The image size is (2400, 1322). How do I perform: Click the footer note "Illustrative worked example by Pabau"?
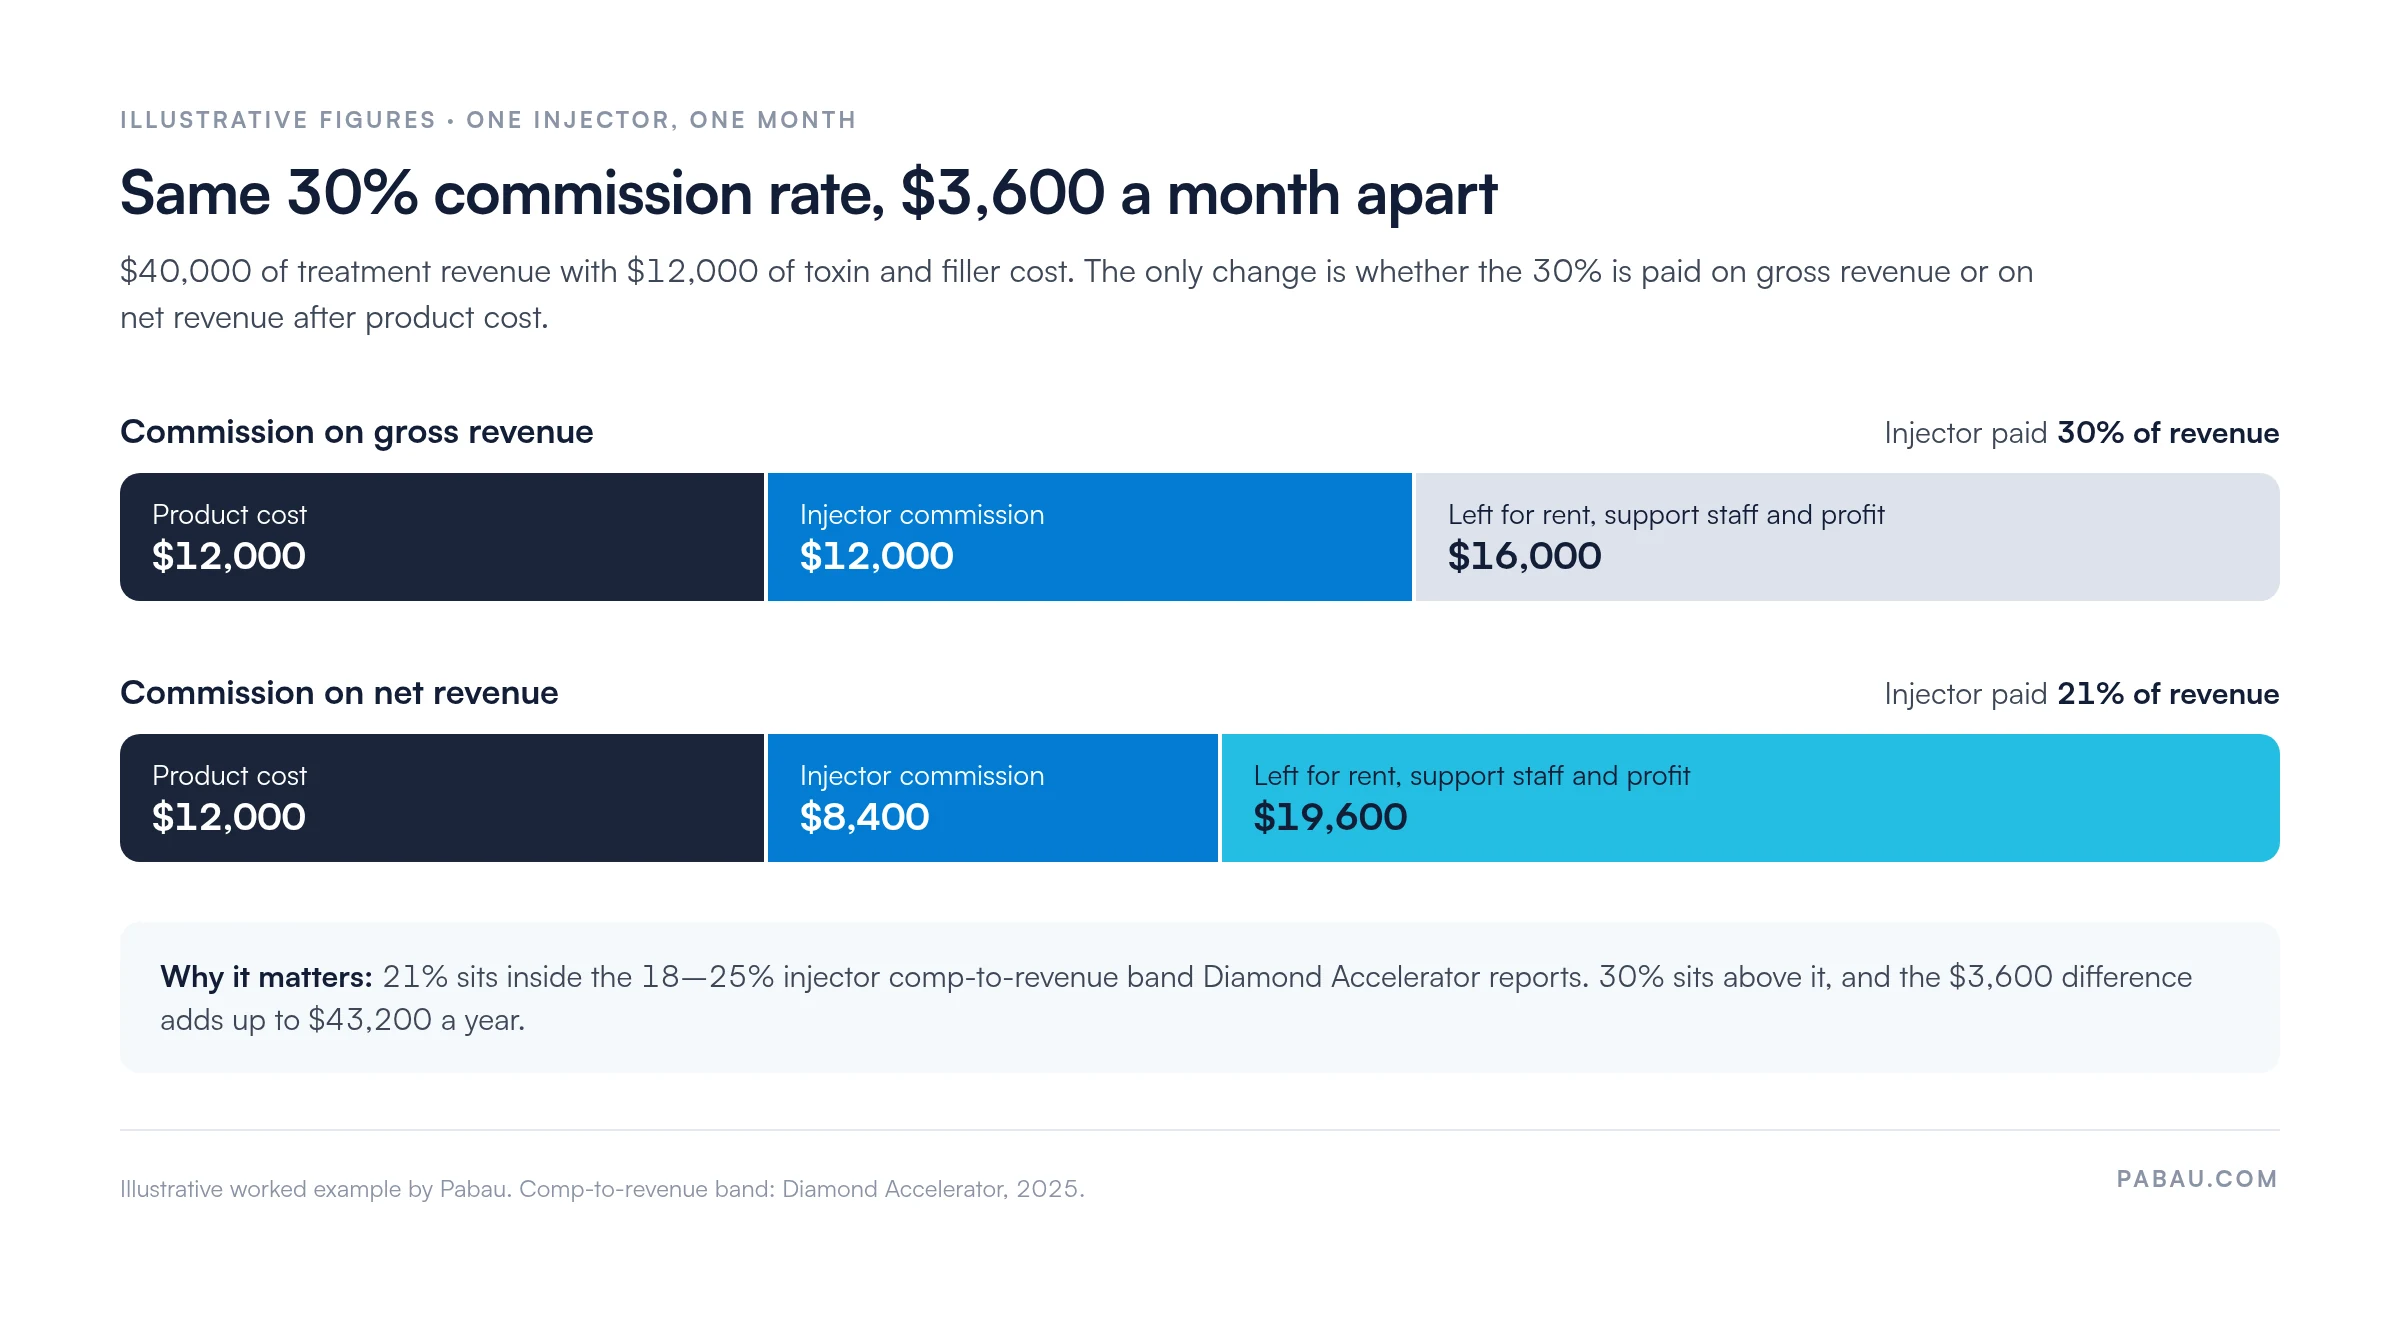602,1189
